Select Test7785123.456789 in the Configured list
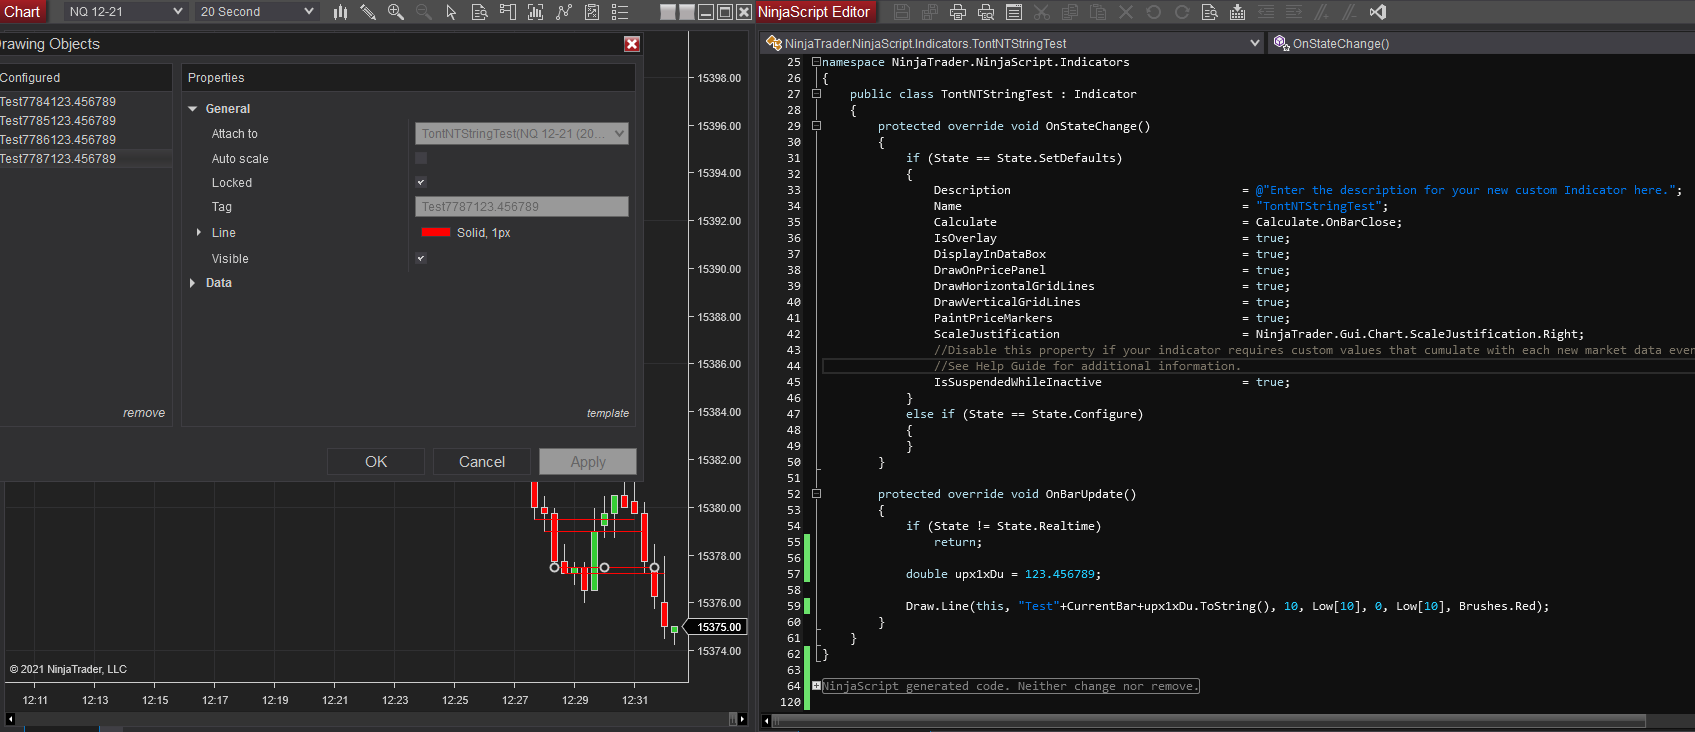This screenshot has height=732, width=1695. coord(58,121)
